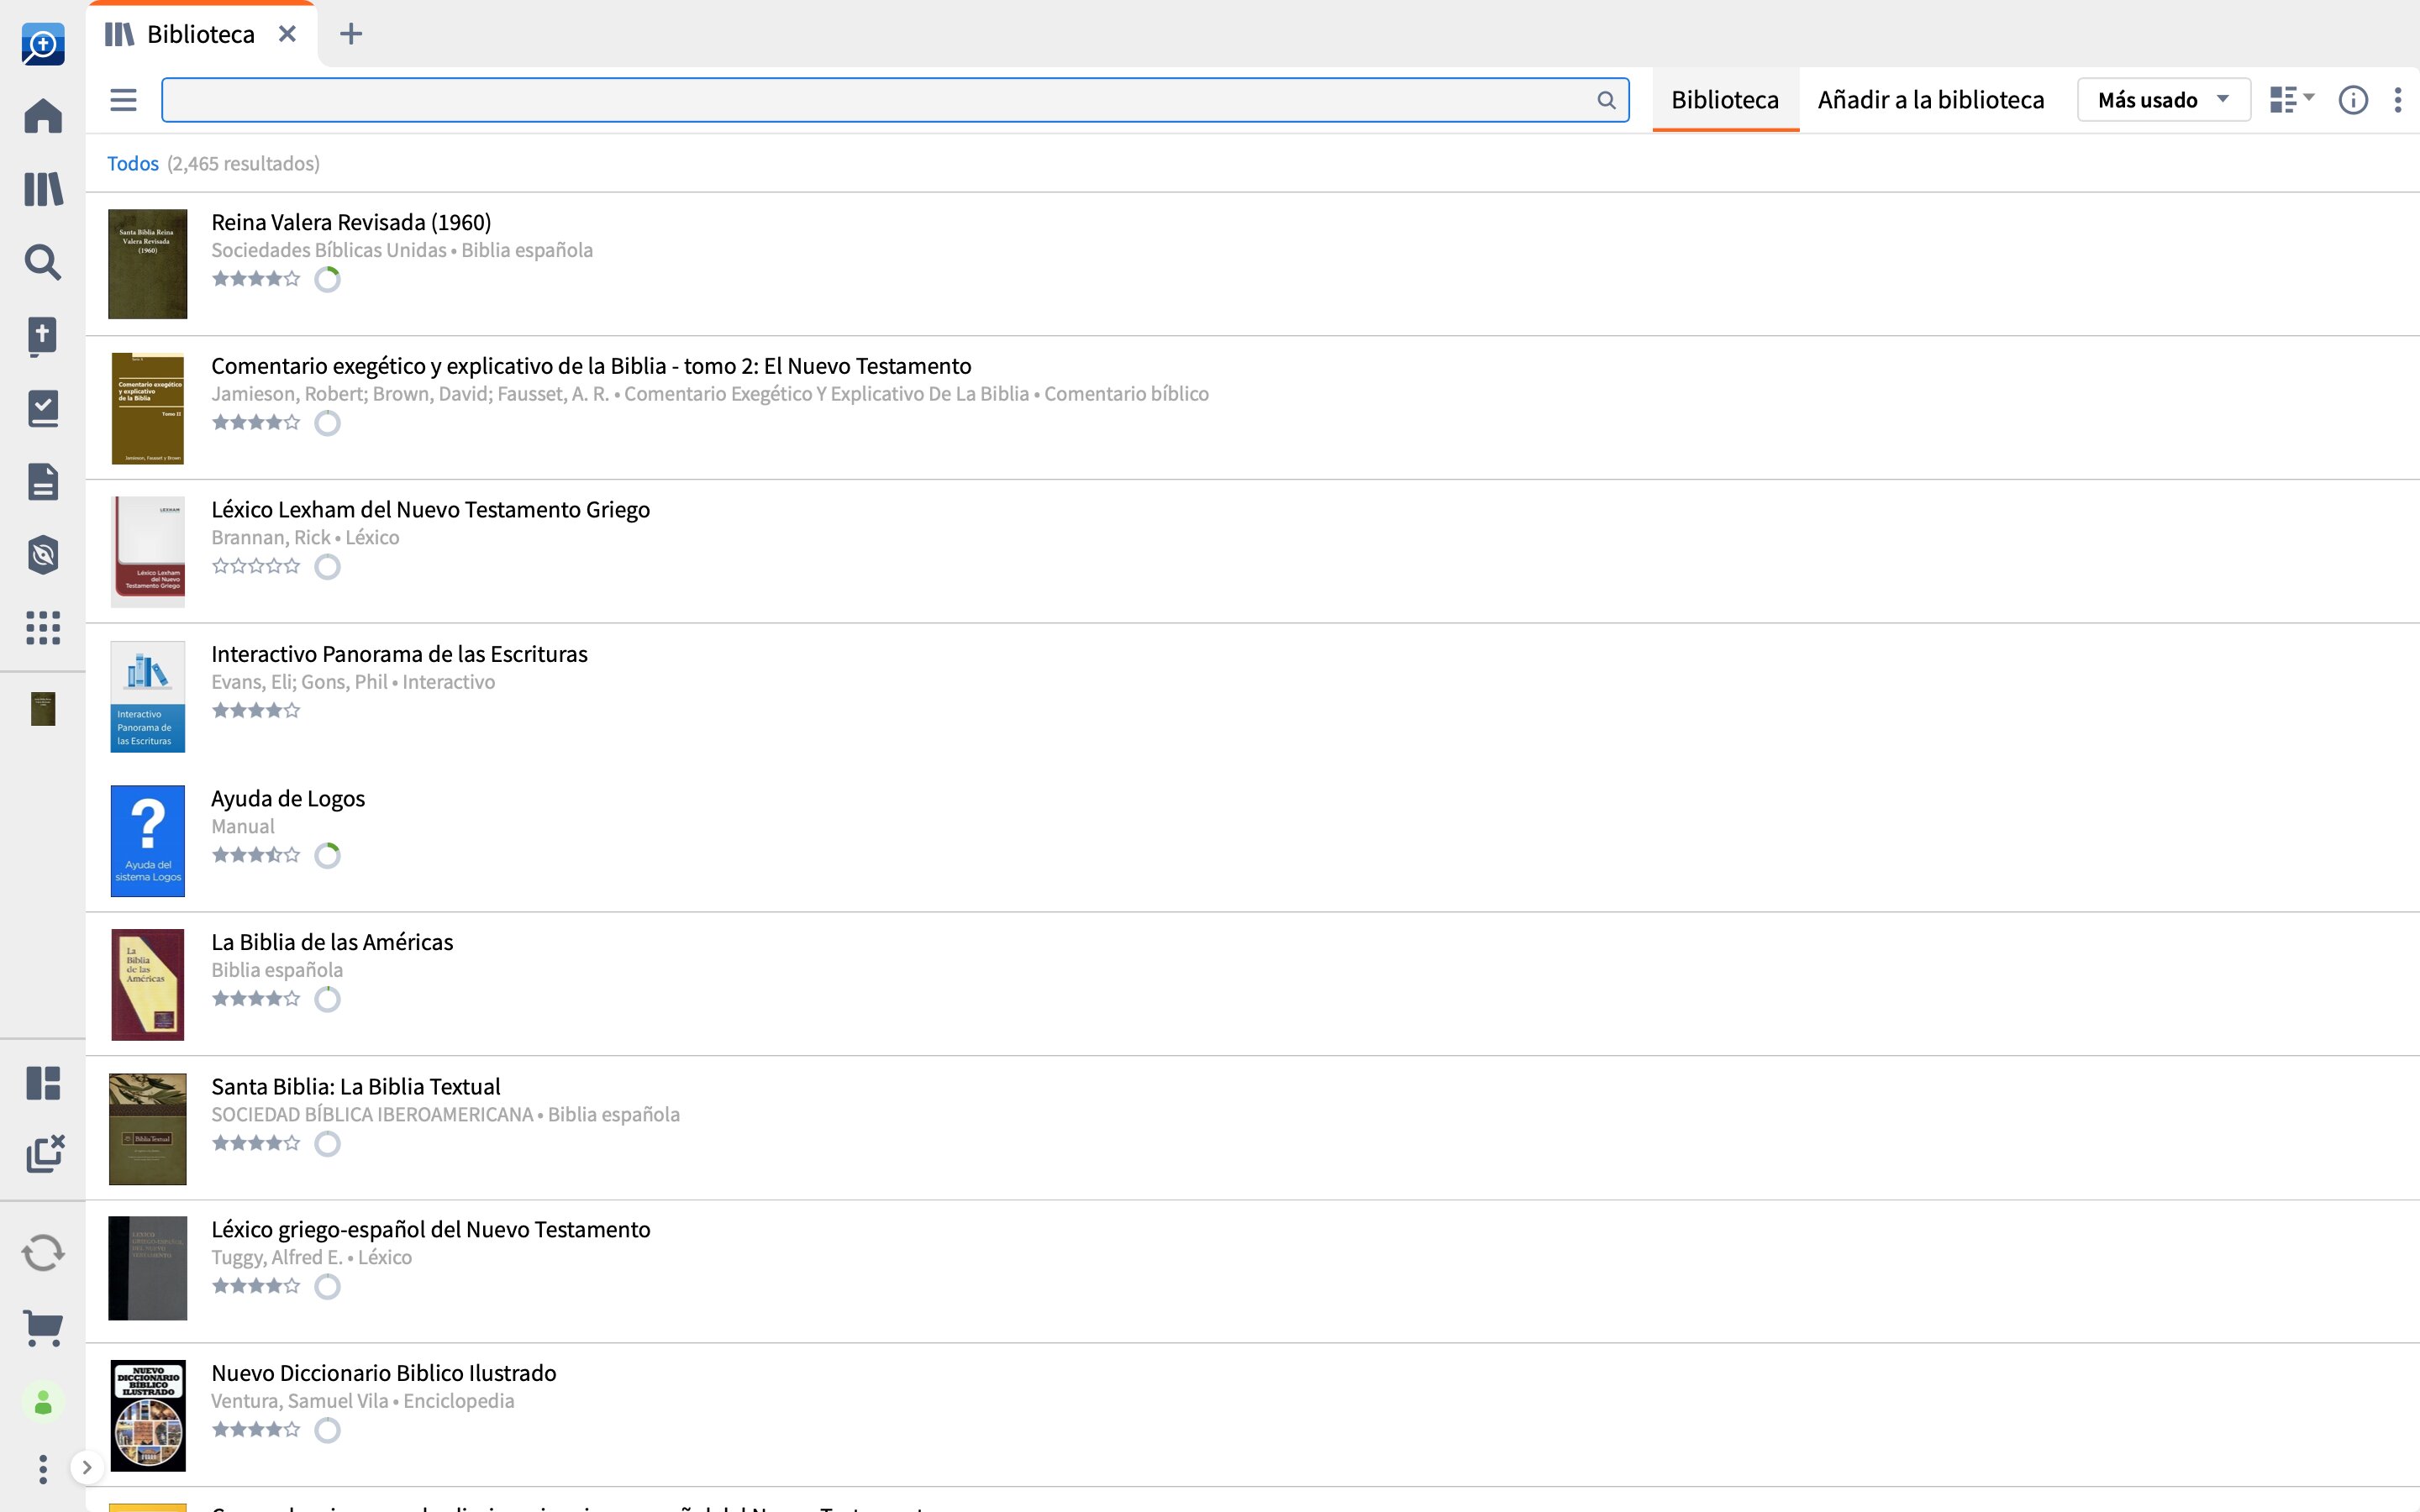The height and width of the screenshot is (1512, 2420).
Task: Open the Más usado sort dropdown
Action: (x=2163, y=100)
